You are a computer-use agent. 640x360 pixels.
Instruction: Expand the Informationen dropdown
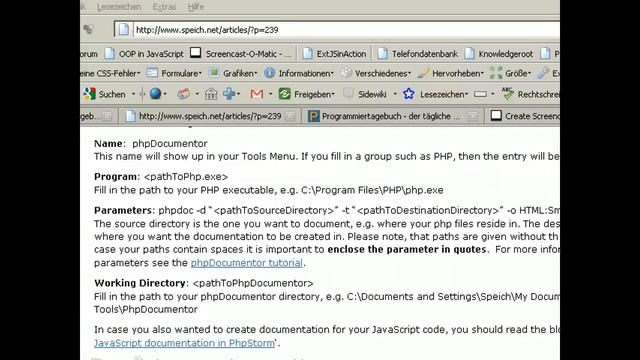click(x=332, y=73)
